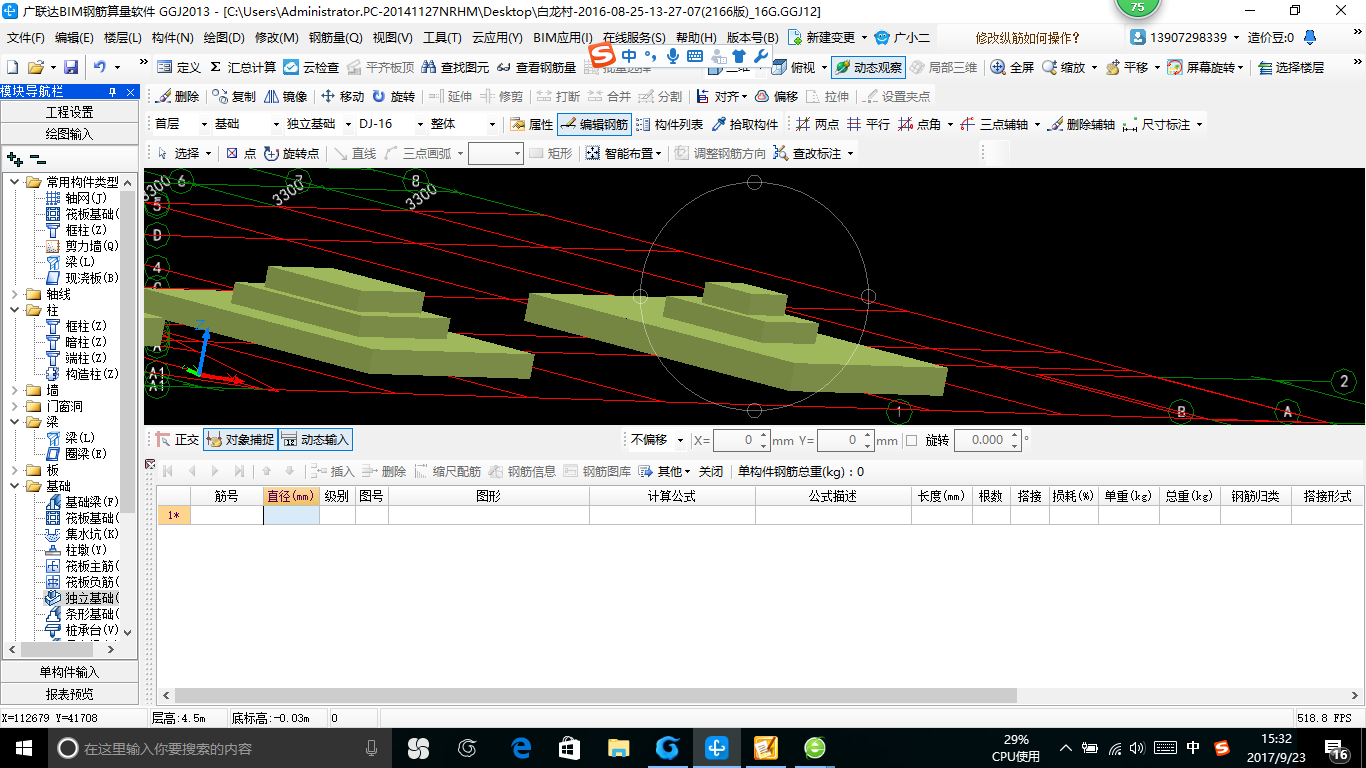This screenshot has height=768, width=1366.
Task: Select the 移动 move tool
Action: 342,96
